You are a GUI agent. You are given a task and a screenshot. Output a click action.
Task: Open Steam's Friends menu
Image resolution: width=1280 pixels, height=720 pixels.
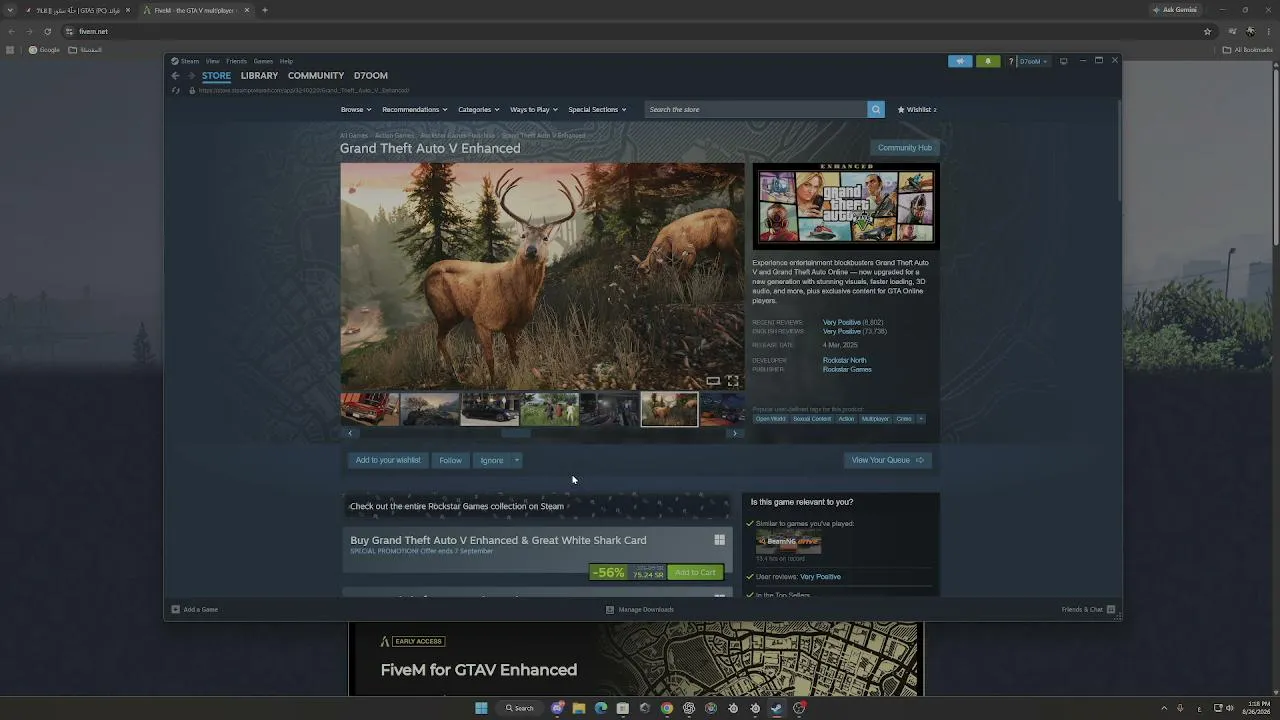click(236, 61)
